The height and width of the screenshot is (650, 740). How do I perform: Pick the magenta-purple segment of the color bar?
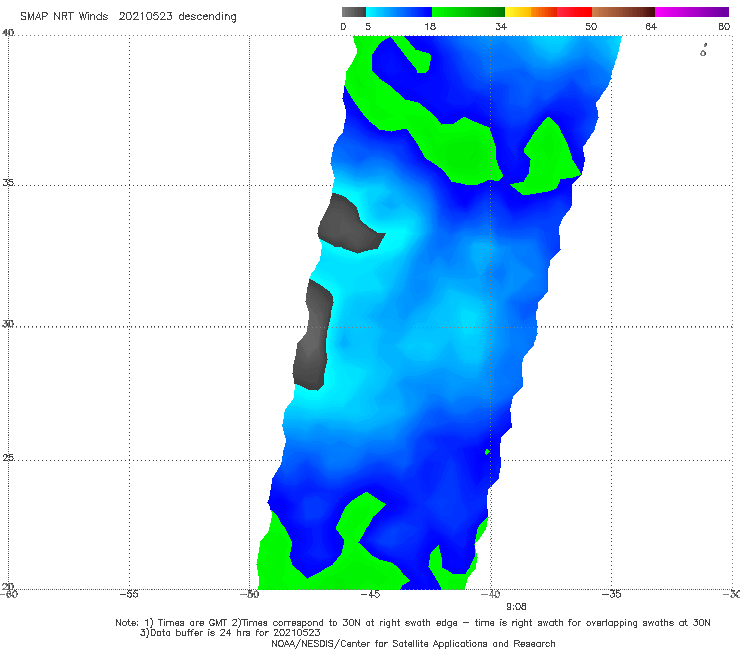click(x=692, y=12)
